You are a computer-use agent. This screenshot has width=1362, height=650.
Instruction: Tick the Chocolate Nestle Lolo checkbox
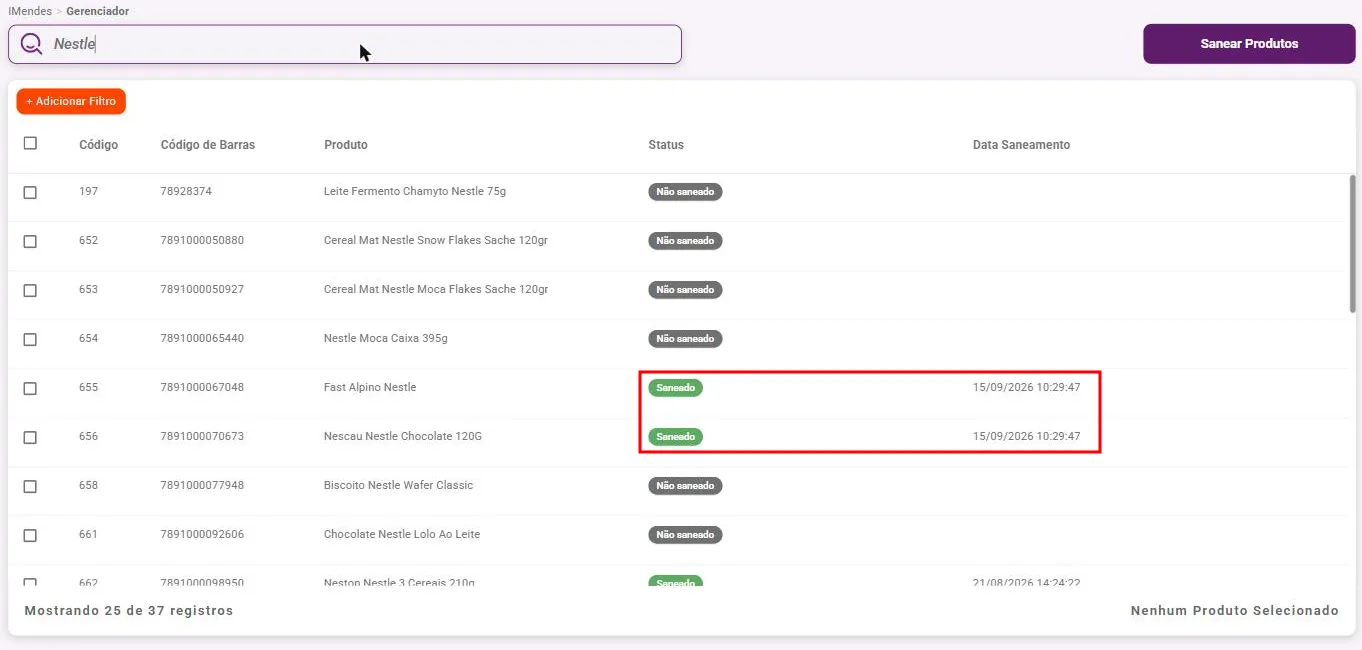(x=30, y=535)
